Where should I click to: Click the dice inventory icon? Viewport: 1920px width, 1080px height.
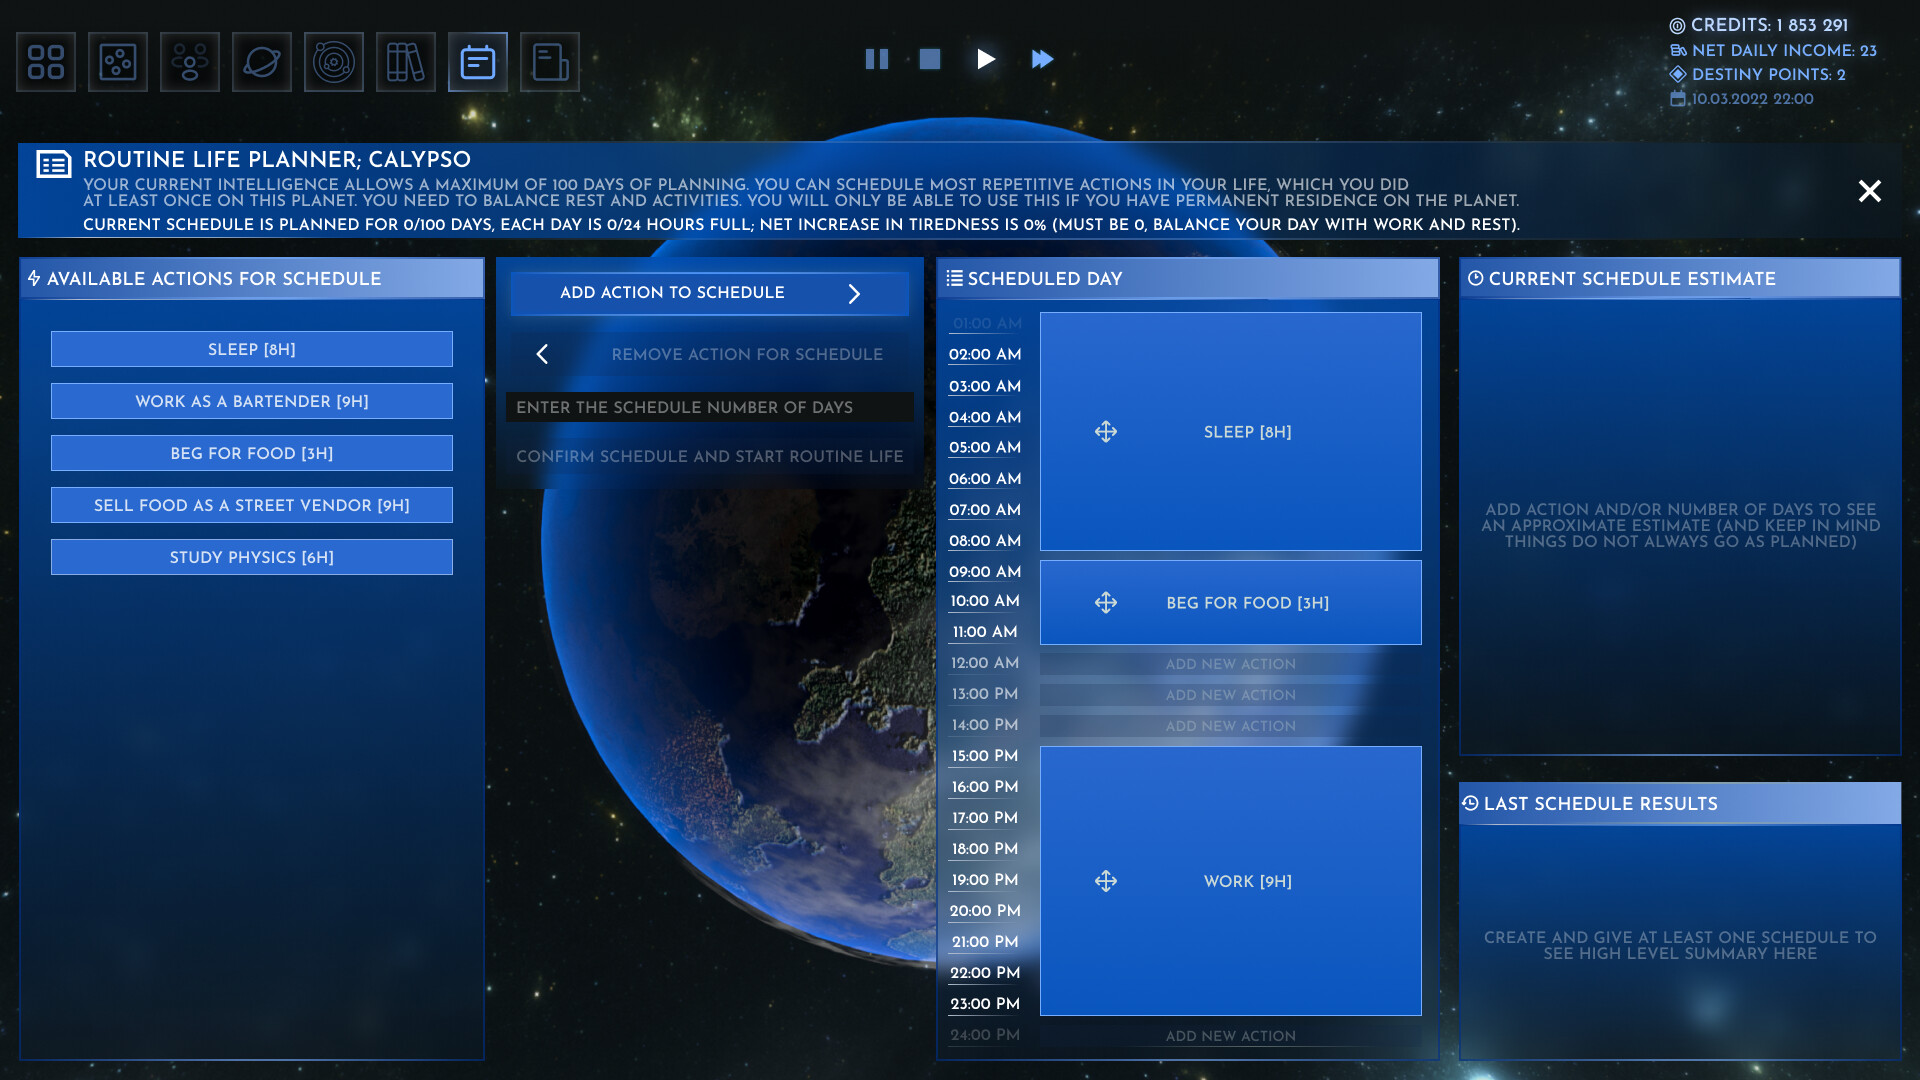point(118,61)
